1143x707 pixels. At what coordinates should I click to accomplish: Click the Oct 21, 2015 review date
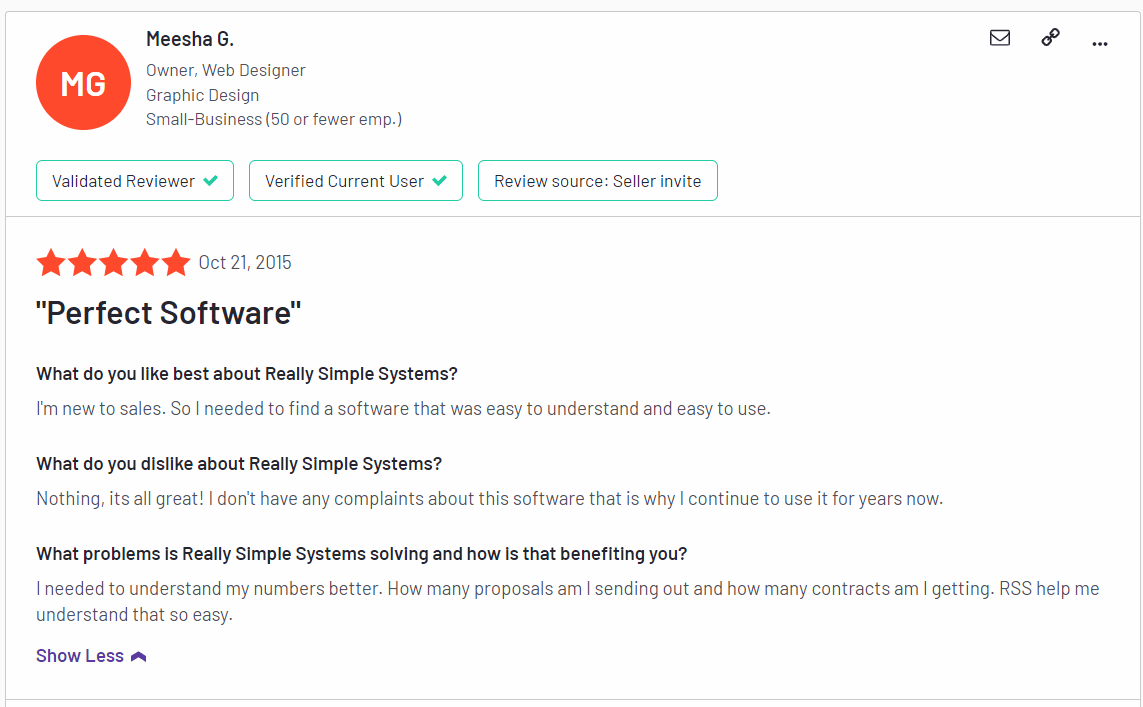245,262
